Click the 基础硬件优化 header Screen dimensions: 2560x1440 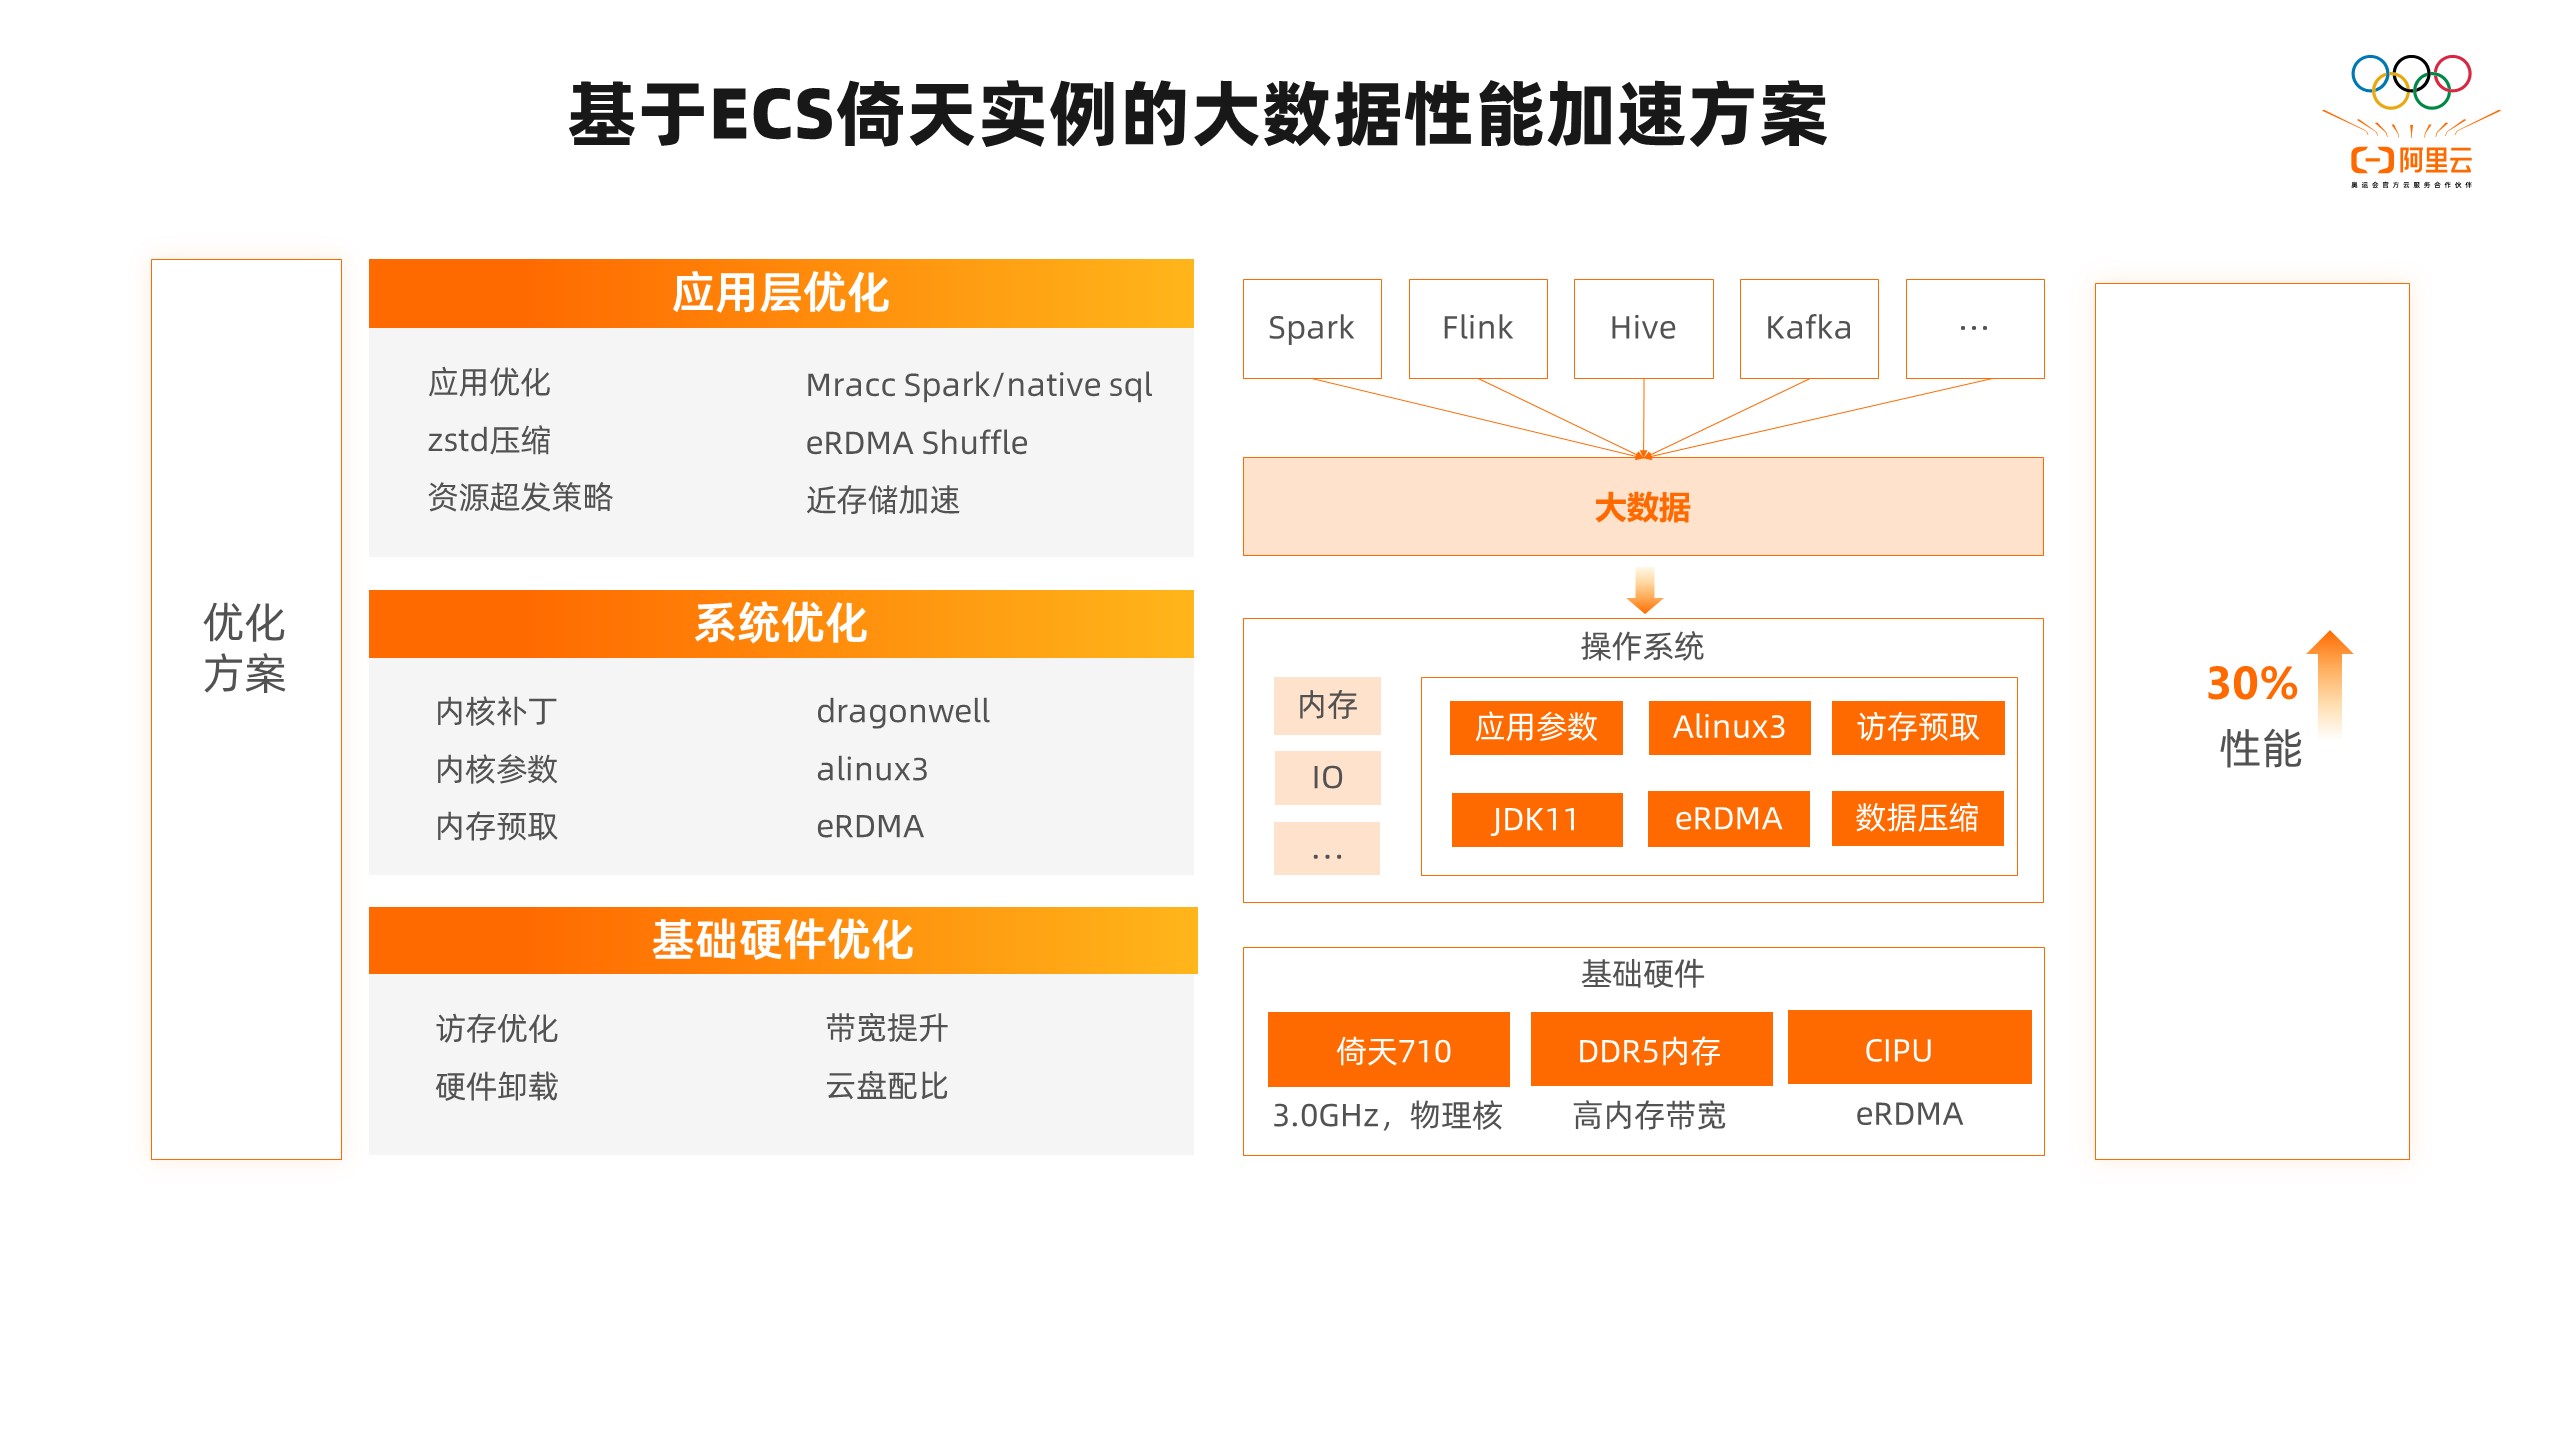click(x=783, y=940)
